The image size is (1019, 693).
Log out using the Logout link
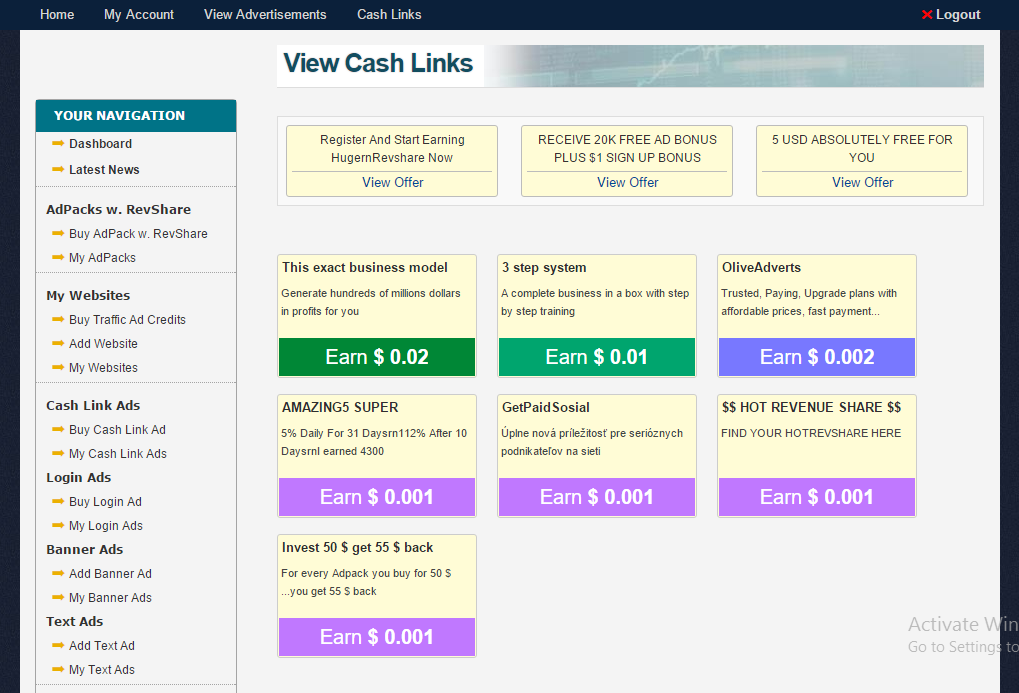pyautogui.click(x=958, y=14)
